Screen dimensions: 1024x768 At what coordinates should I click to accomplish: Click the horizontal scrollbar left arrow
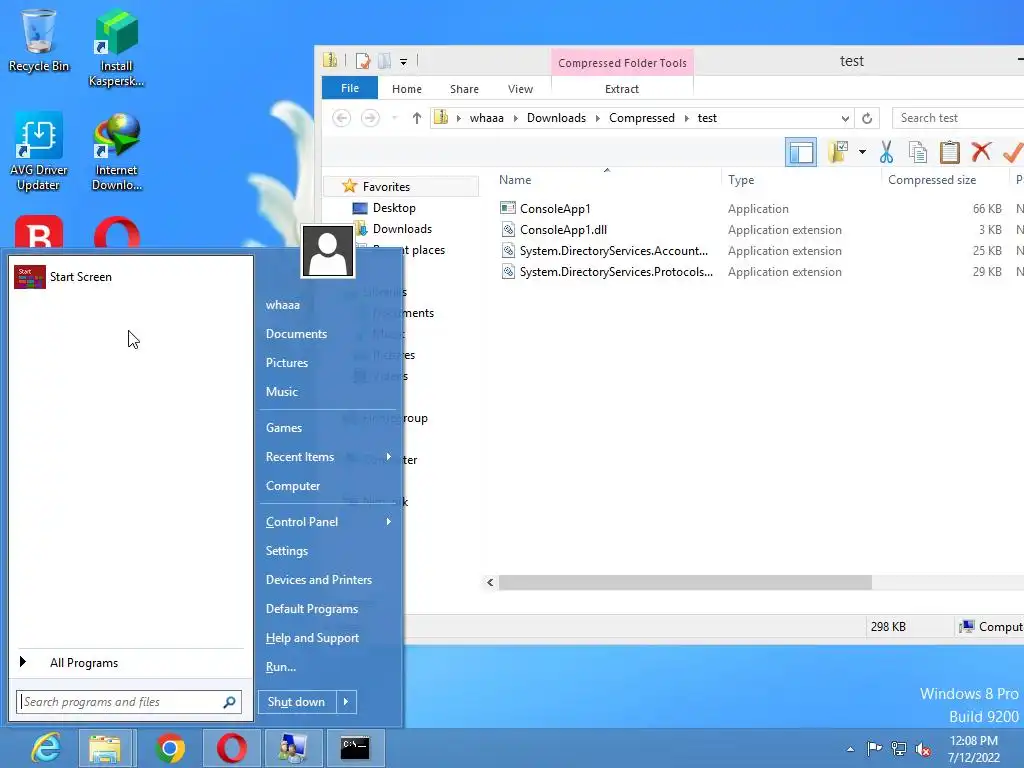click(x=490, y=583)
